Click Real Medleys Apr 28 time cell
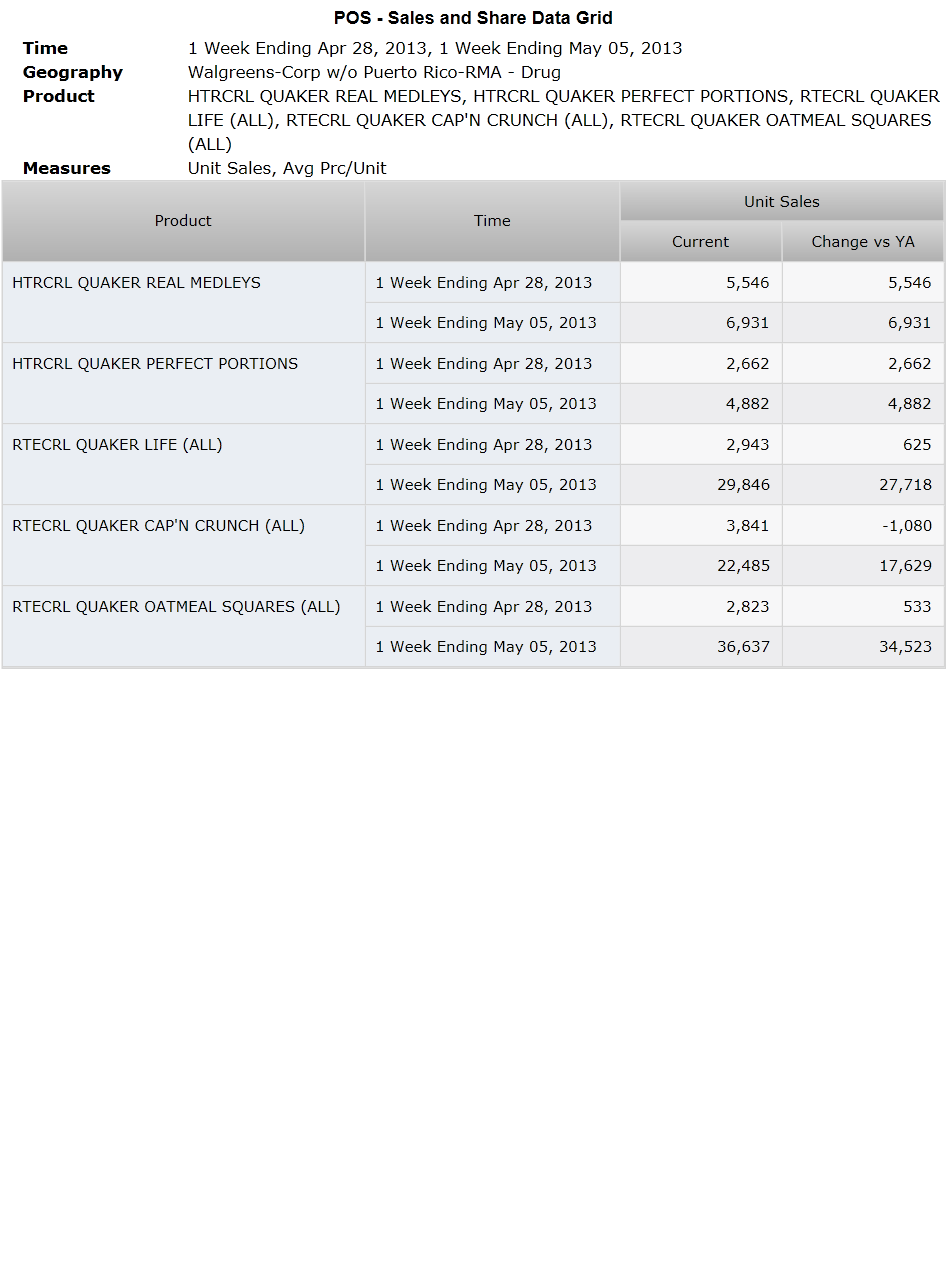This screenshot has height=1284, width=946. pyautogui.click(x=492, y=282)
